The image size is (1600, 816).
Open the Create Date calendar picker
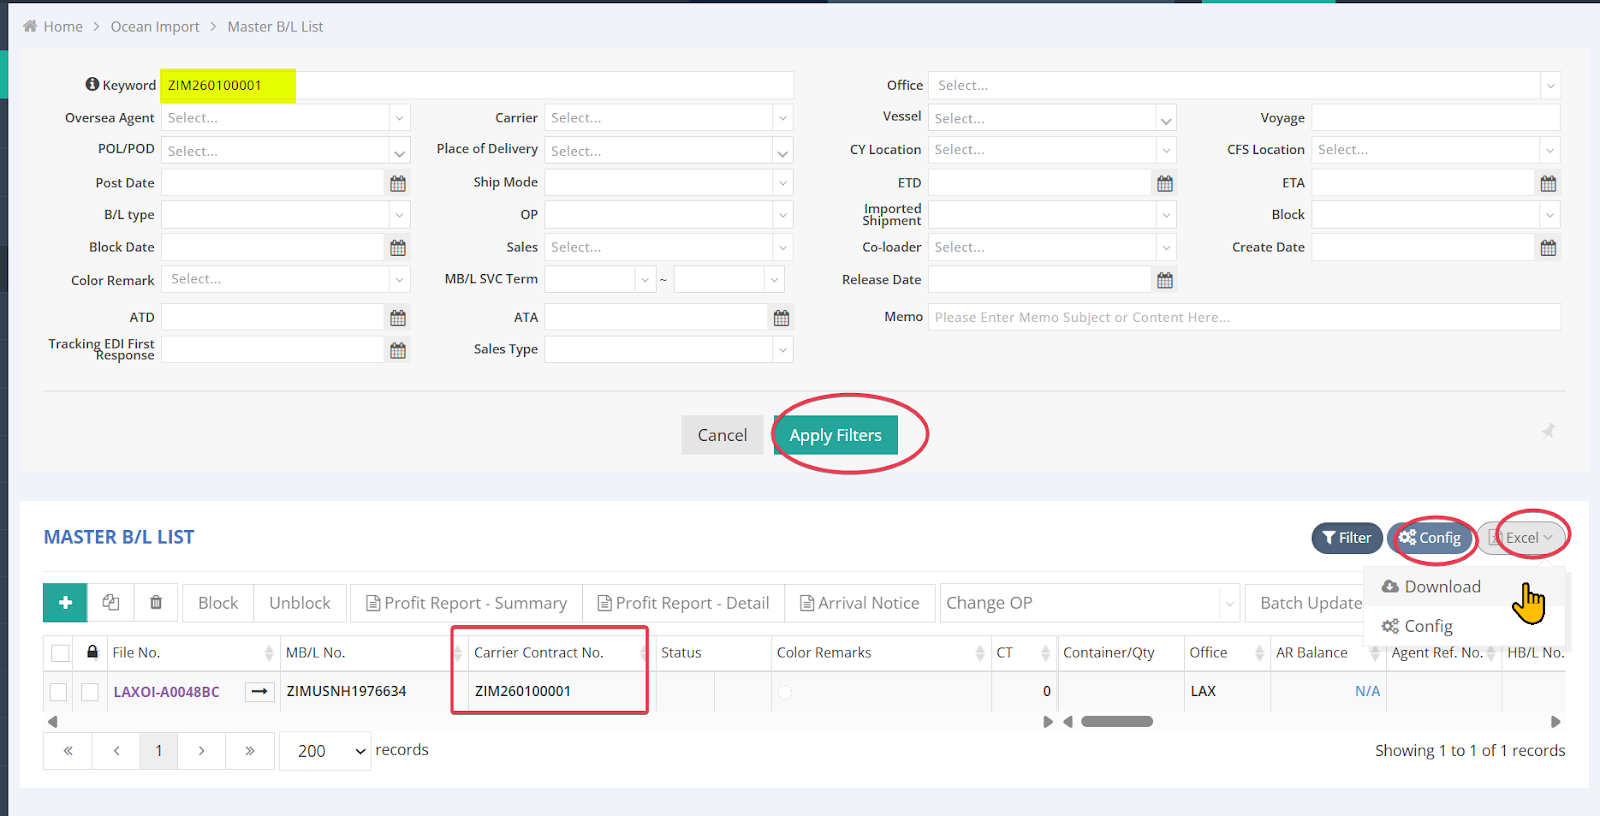tap(1548, 248)
